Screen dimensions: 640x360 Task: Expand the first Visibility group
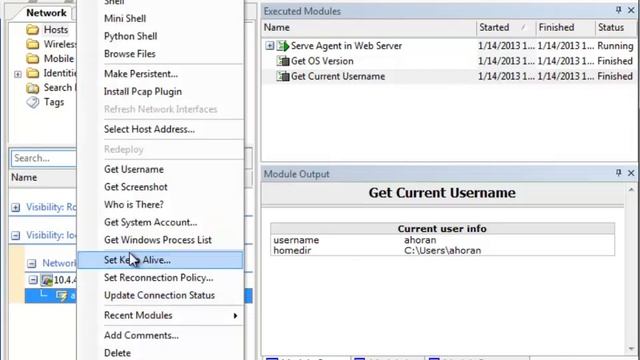click(16, 207)
